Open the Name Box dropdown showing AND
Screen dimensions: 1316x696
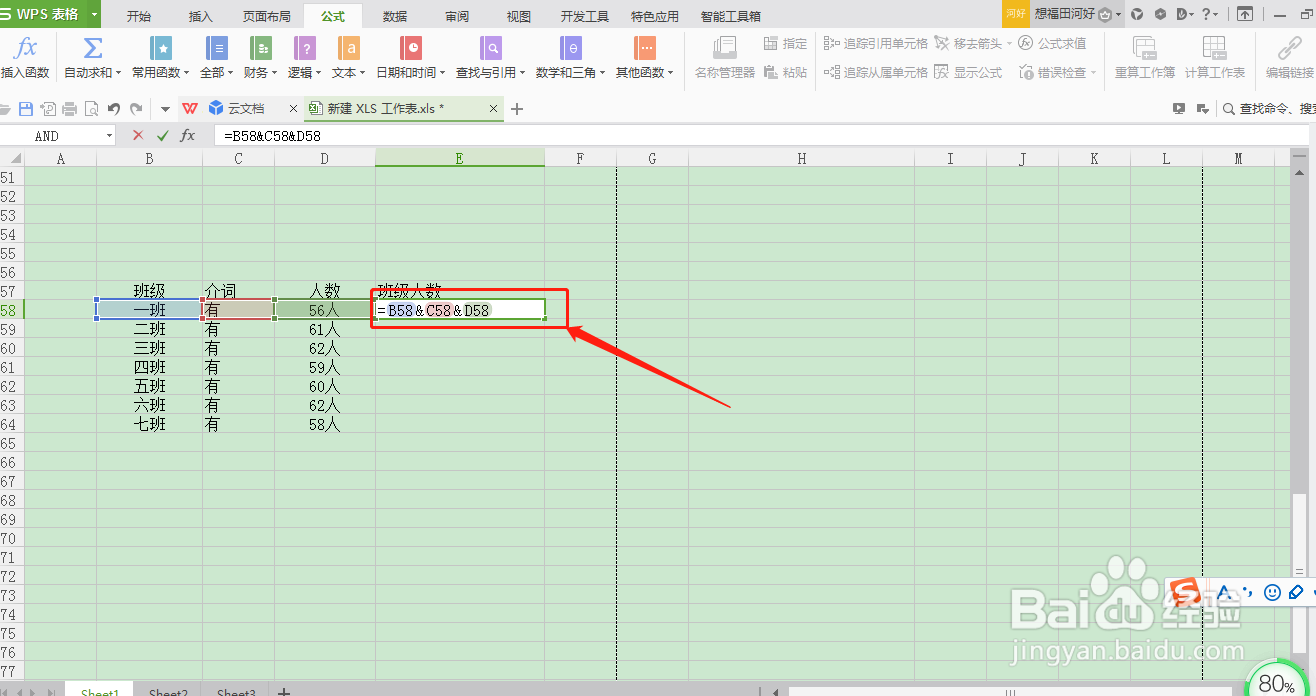[x=110, y=135]
